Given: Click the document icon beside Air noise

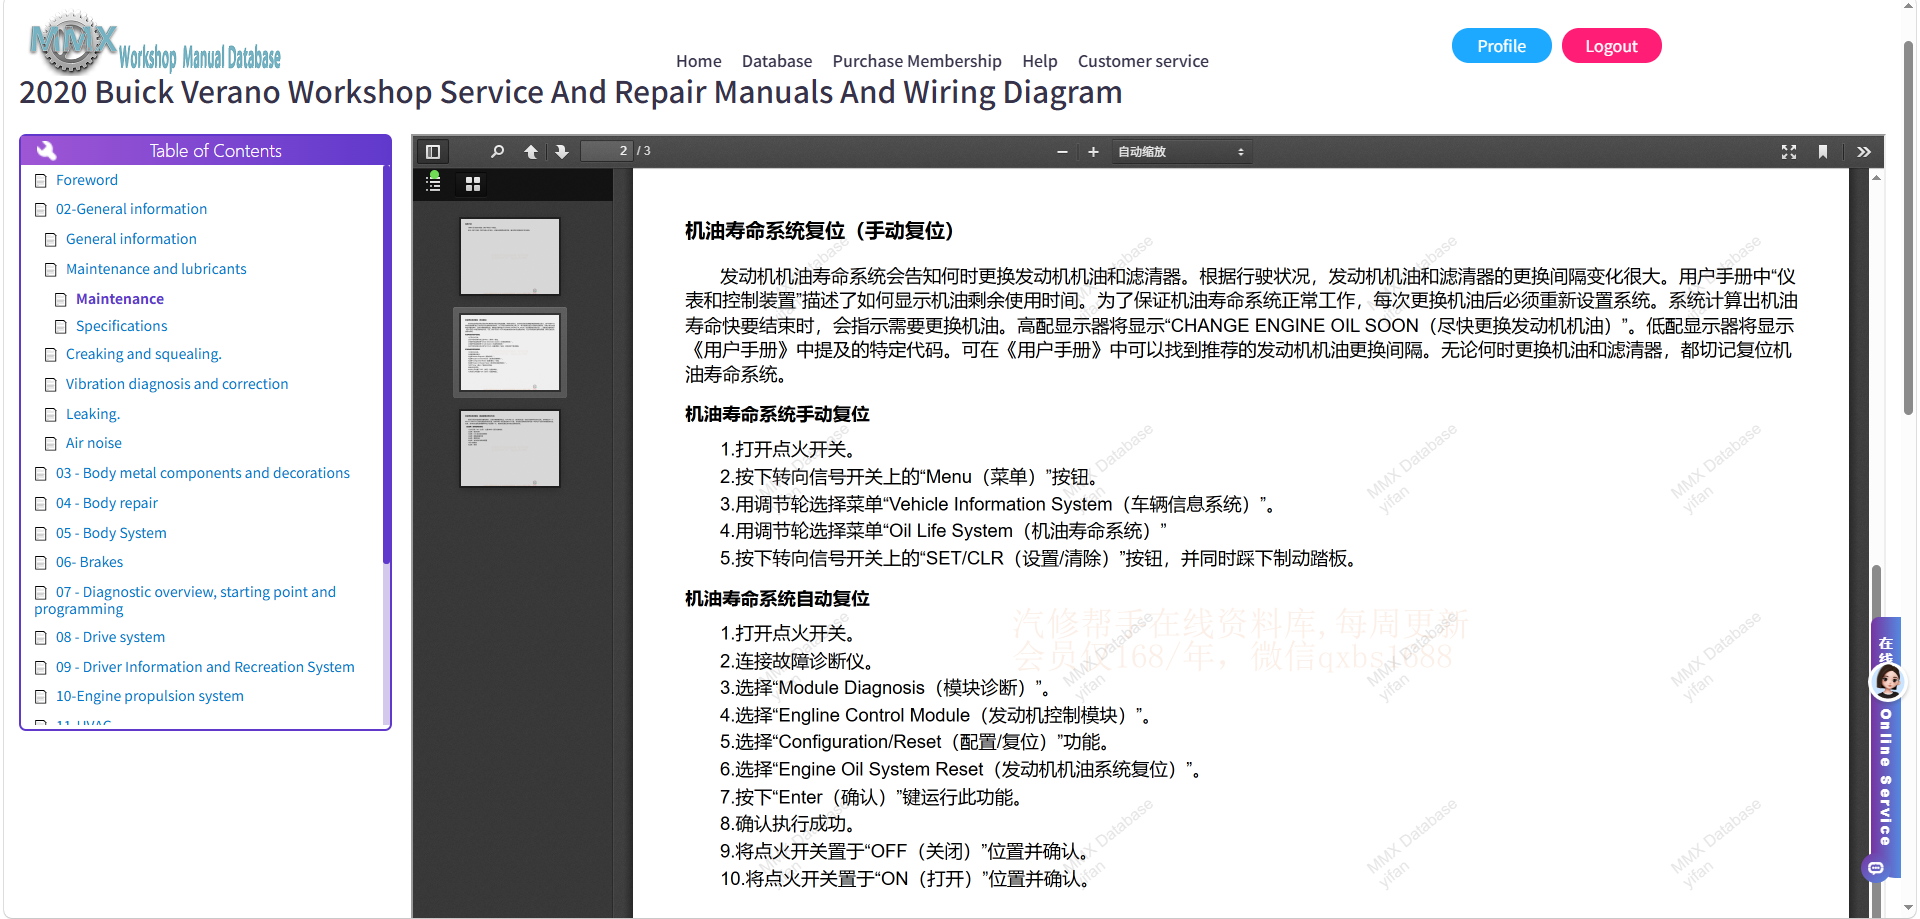Looking at the screenshot, I should (x=51, y=444).
